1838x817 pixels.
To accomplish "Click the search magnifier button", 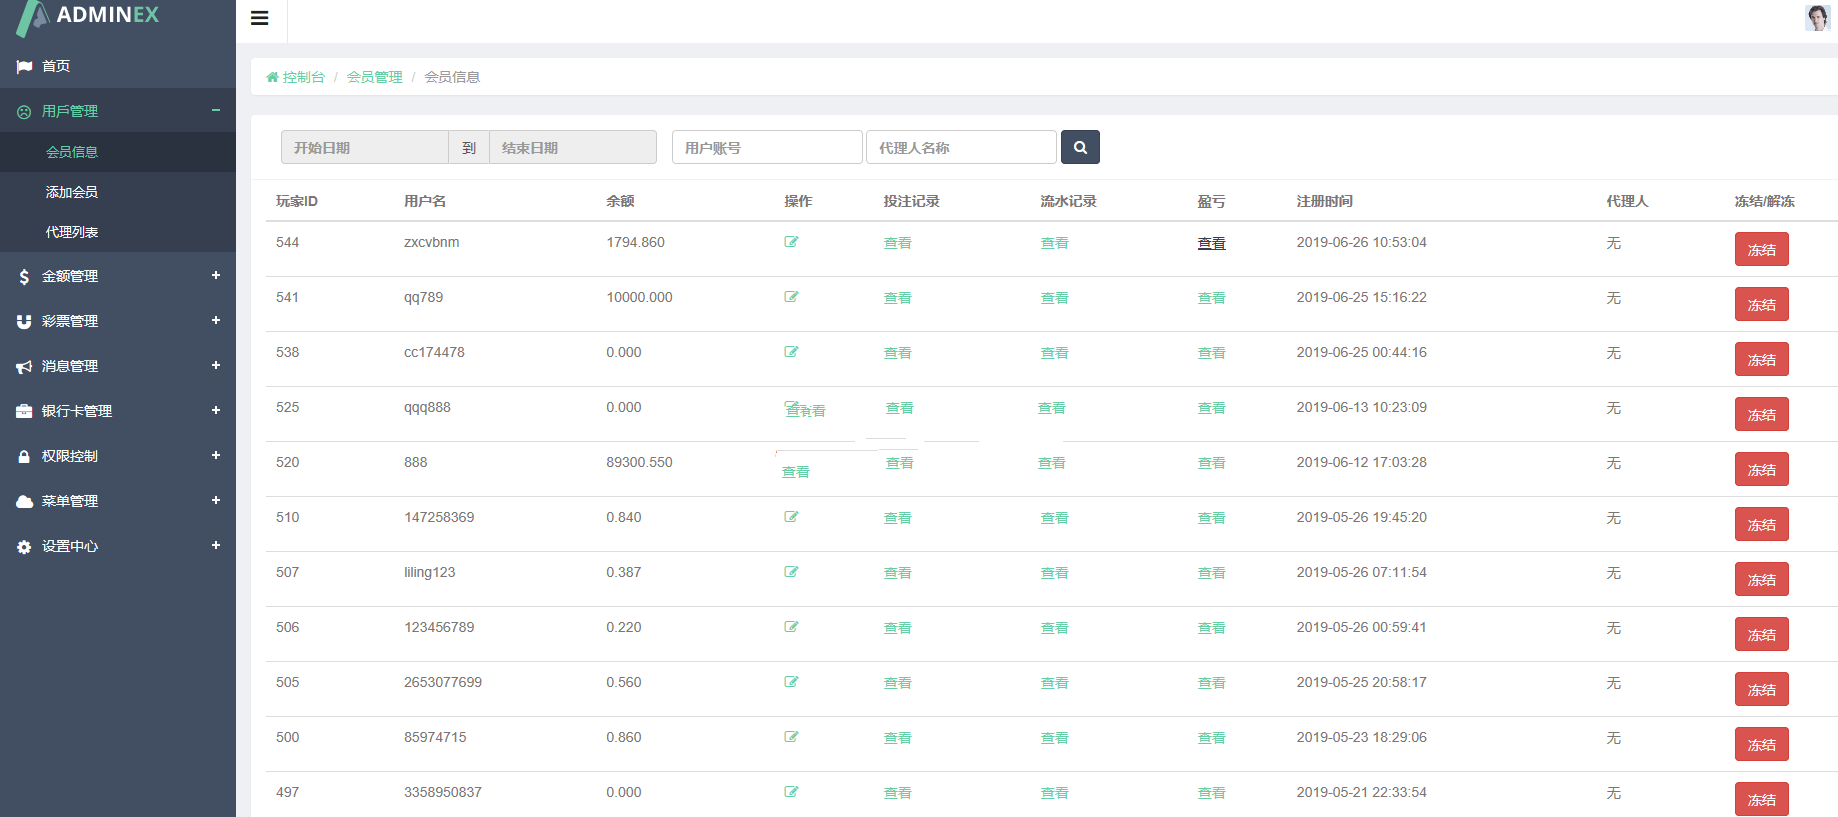I will coord(1080,147).
